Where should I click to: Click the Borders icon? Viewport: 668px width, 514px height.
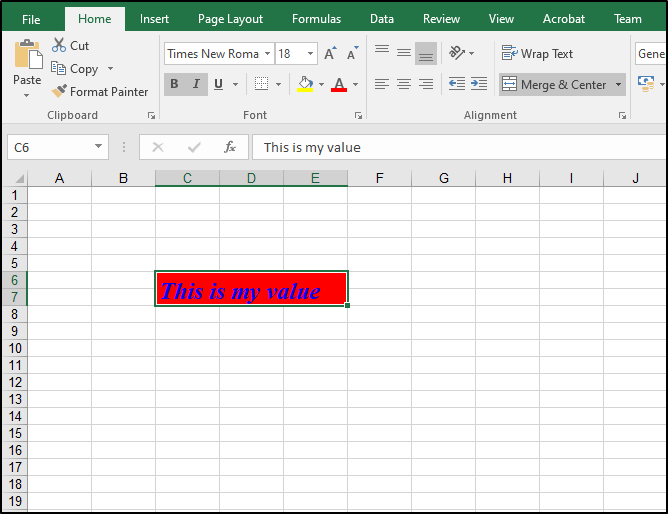point(261,84)
